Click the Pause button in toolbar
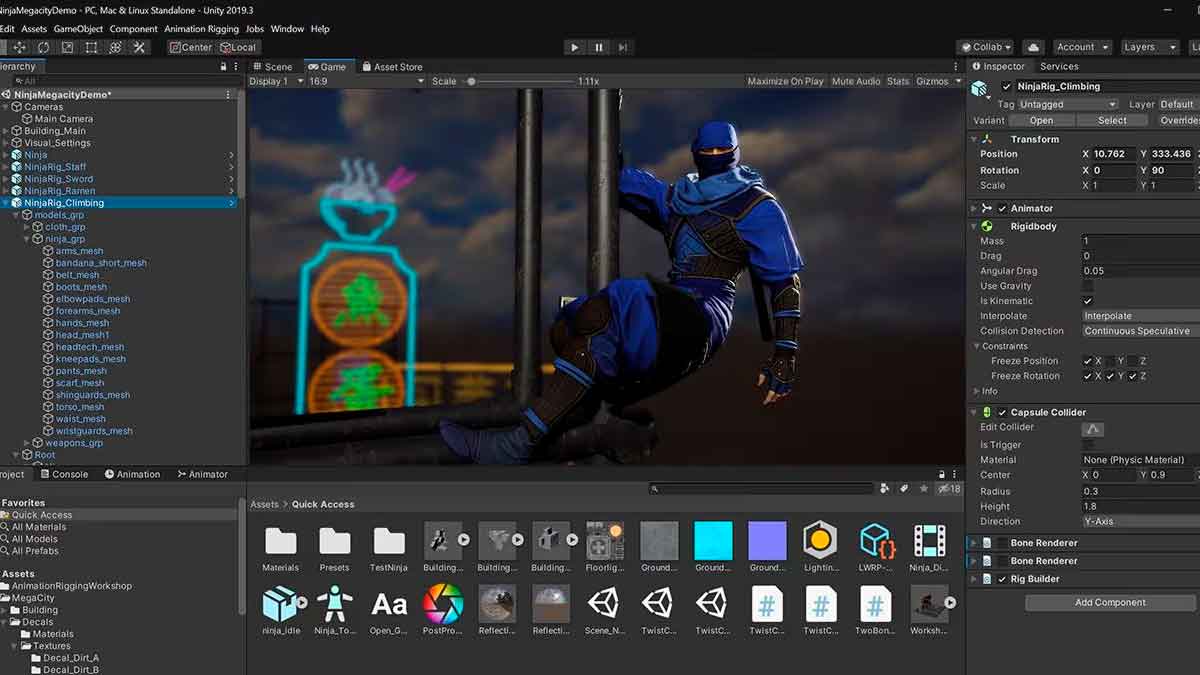The height and width of the screenshot is (675, 1200). coord(599,47)
